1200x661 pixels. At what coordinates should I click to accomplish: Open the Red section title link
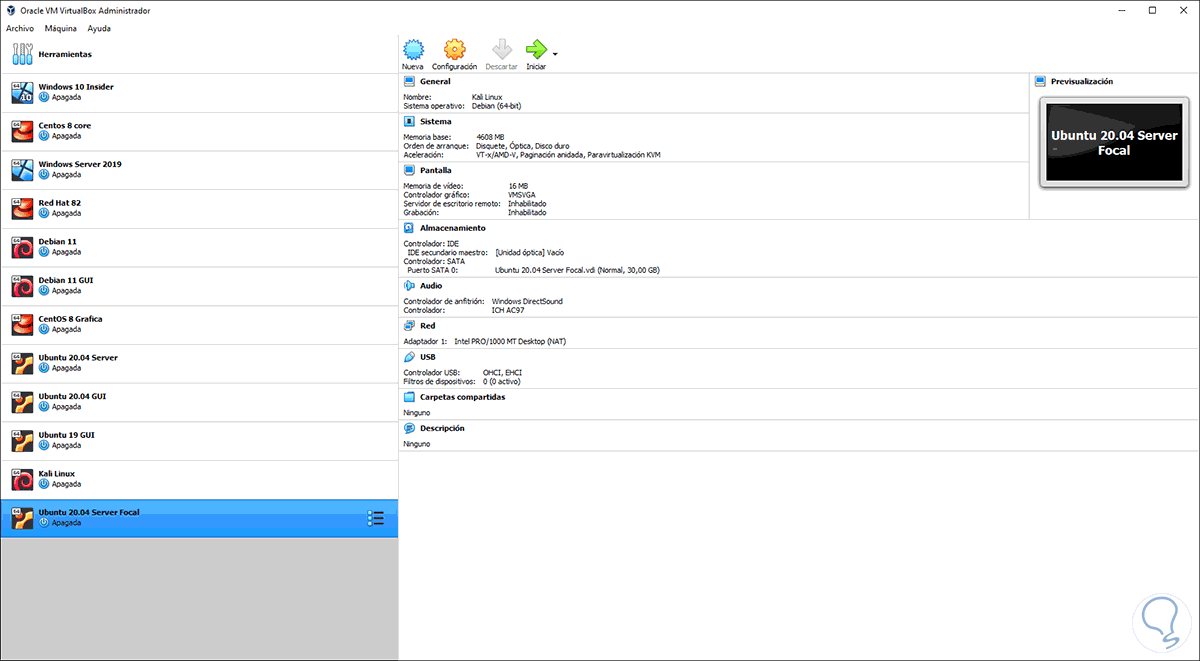[x=427, y=325]
